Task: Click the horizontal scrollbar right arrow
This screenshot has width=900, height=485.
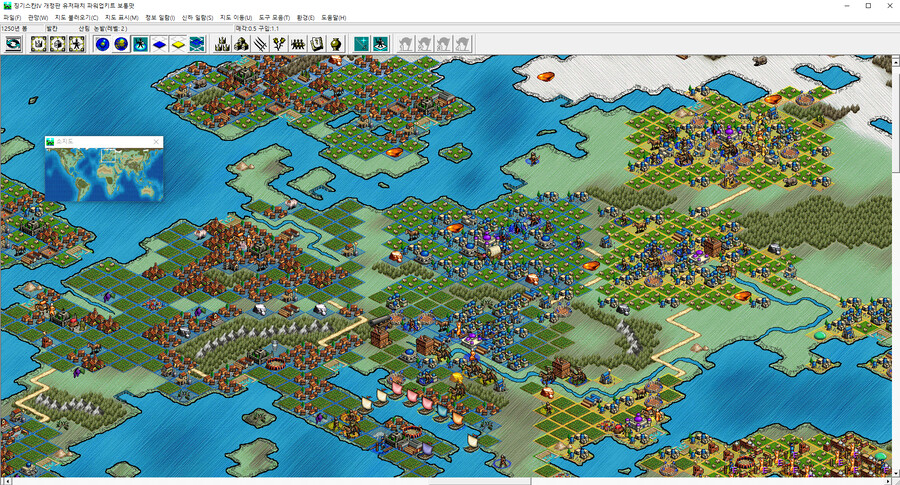Action: 887,481
